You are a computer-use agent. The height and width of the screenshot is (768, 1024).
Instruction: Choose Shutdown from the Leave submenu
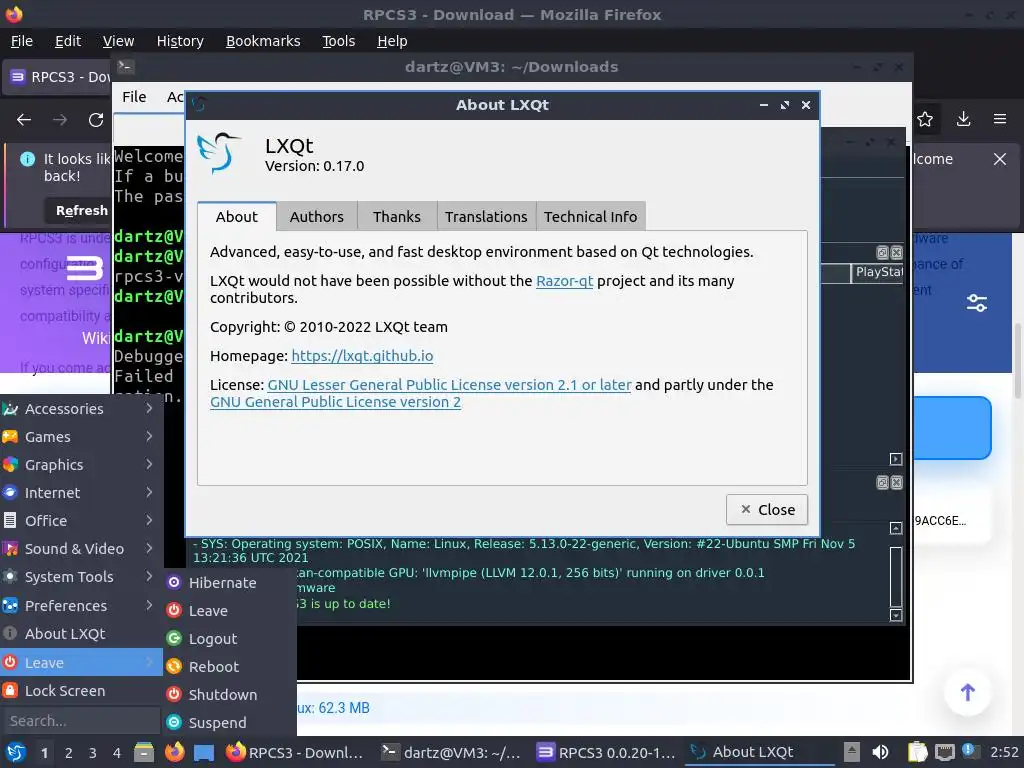coord(230,695)
